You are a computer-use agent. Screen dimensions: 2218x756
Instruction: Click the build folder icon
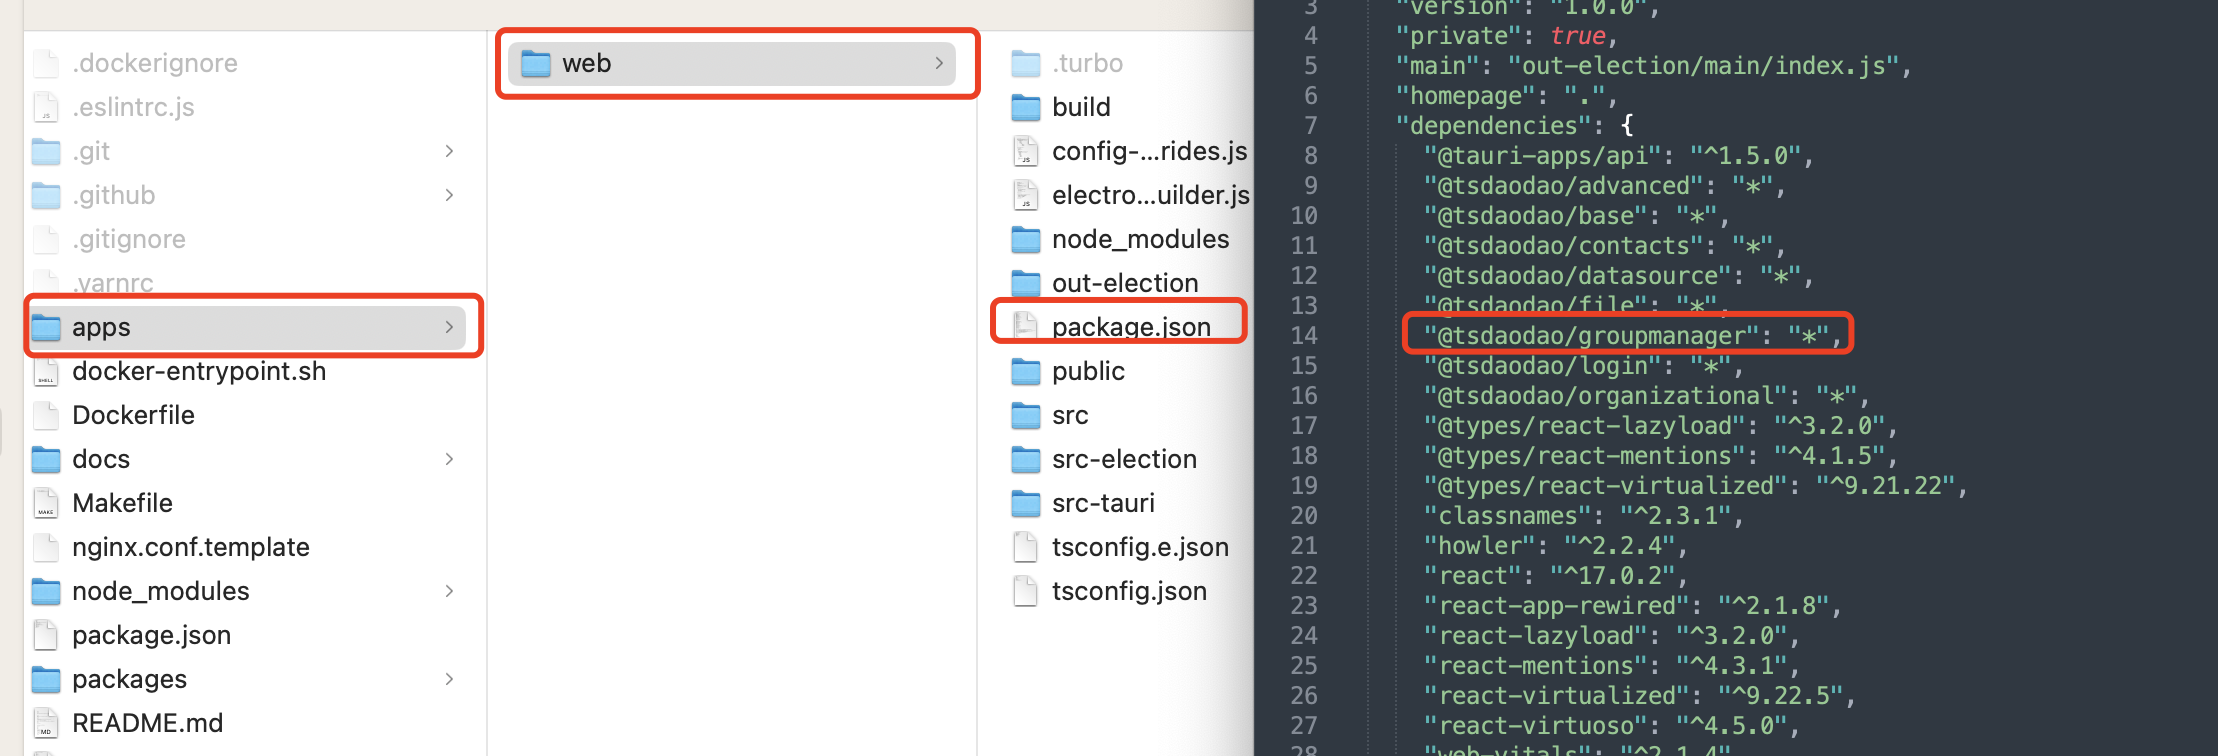[x=1026, y=107]
